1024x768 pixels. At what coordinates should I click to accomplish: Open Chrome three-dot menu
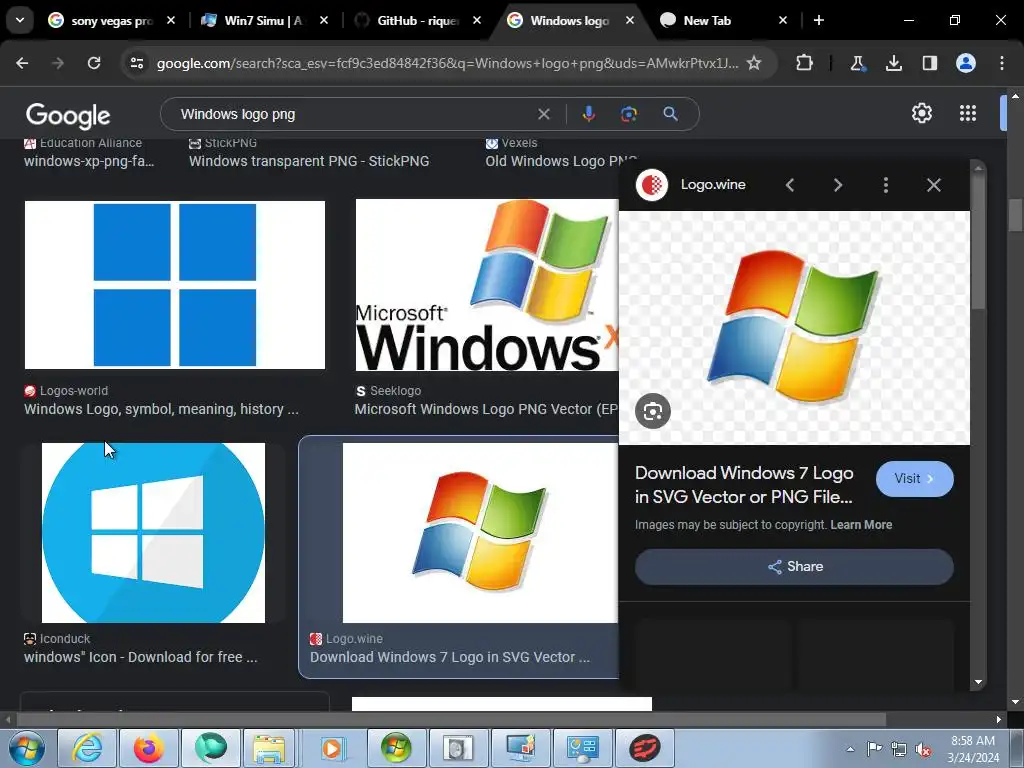tap(1002, 63)
